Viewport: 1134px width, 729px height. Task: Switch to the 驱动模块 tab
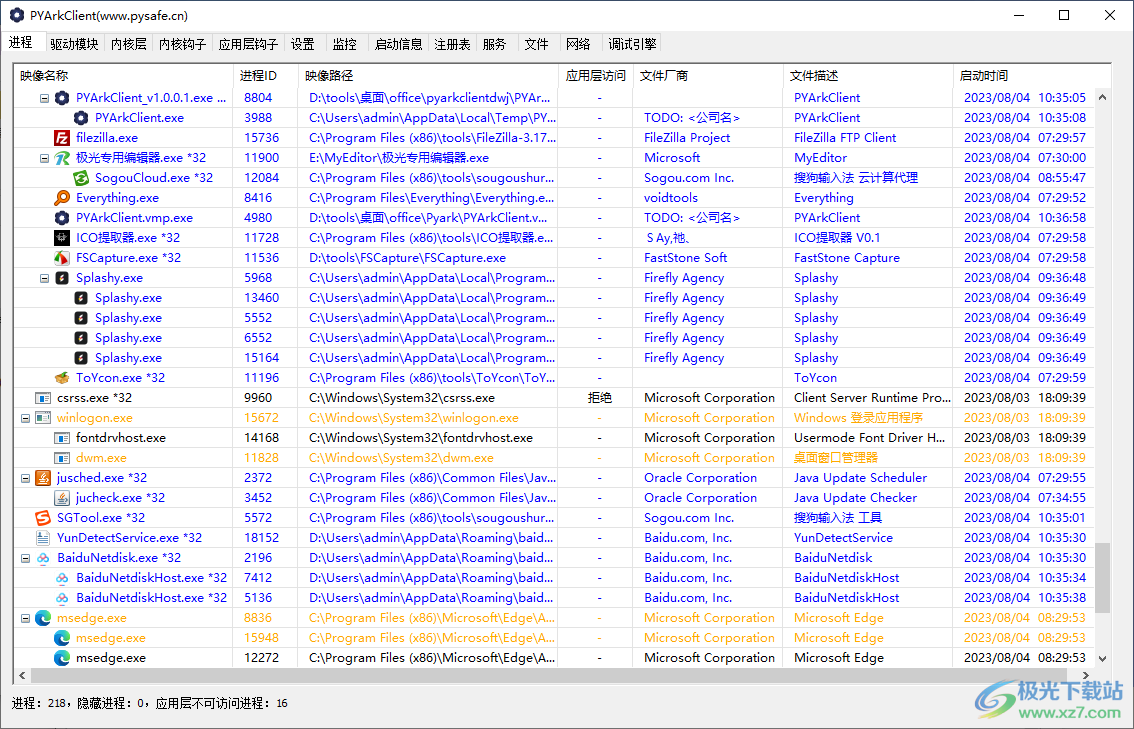coord(75,44)
